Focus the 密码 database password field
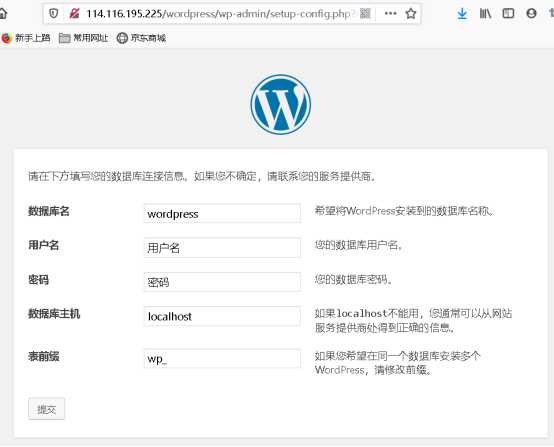This screenshot has width=554, height=447. [x=222, y=282]
